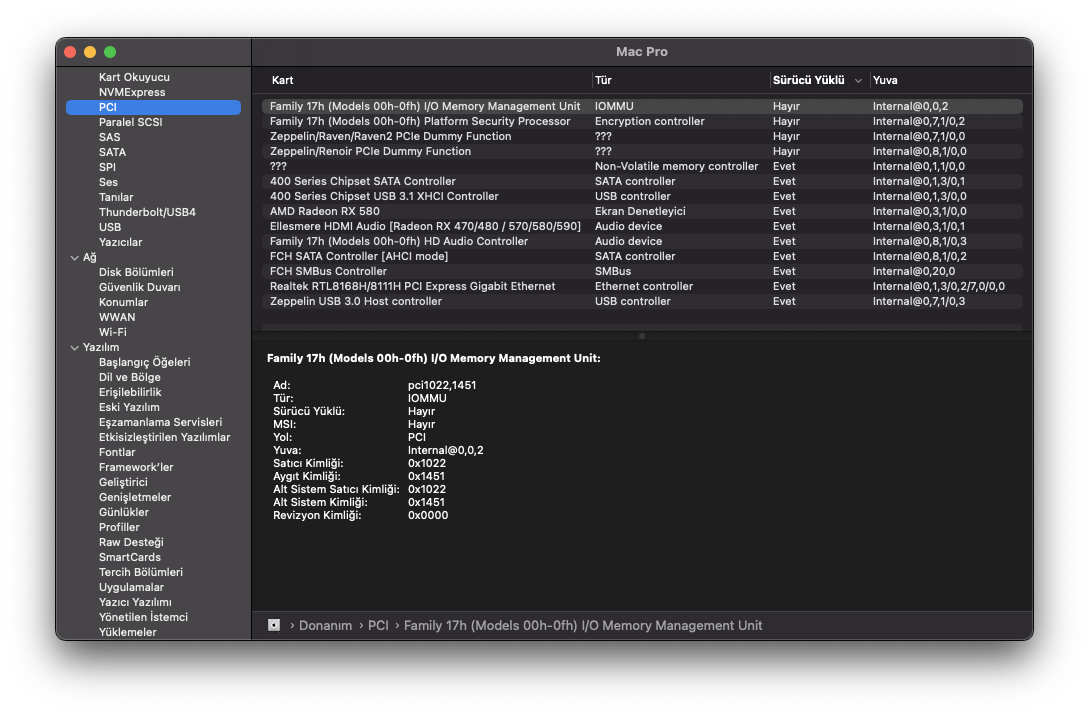
Task: Open Thunderbolt/USB4 in the sidebar
Action: pyautogui.click(x=147, y=212)
